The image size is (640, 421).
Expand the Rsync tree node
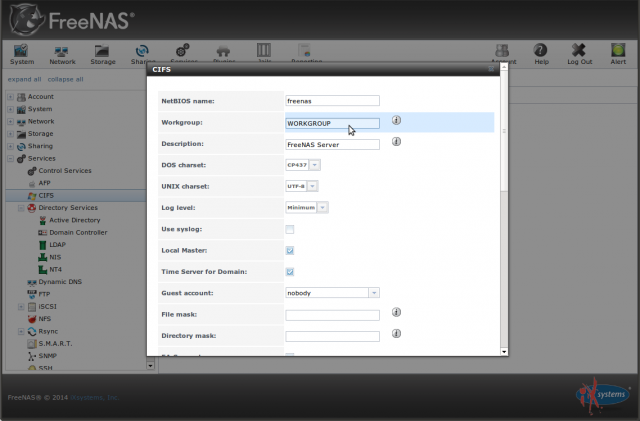pos(21,331)
